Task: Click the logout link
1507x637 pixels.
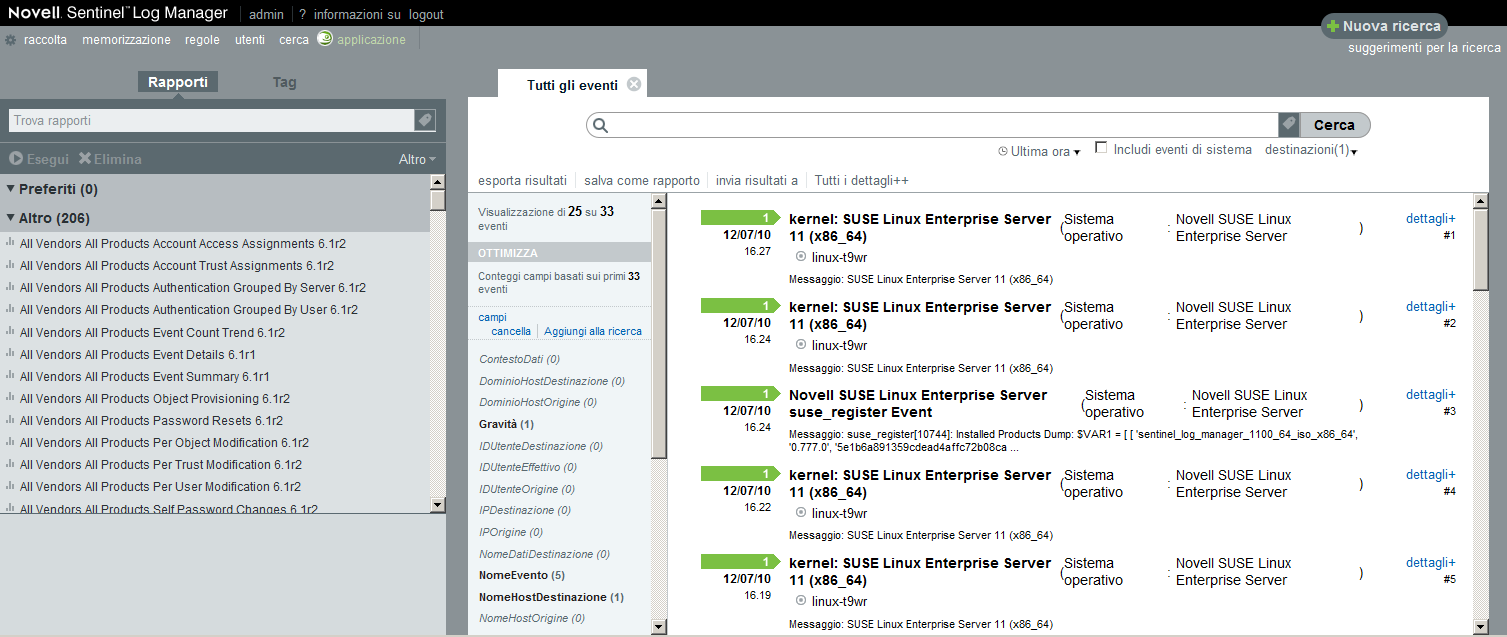Action: 426,15
